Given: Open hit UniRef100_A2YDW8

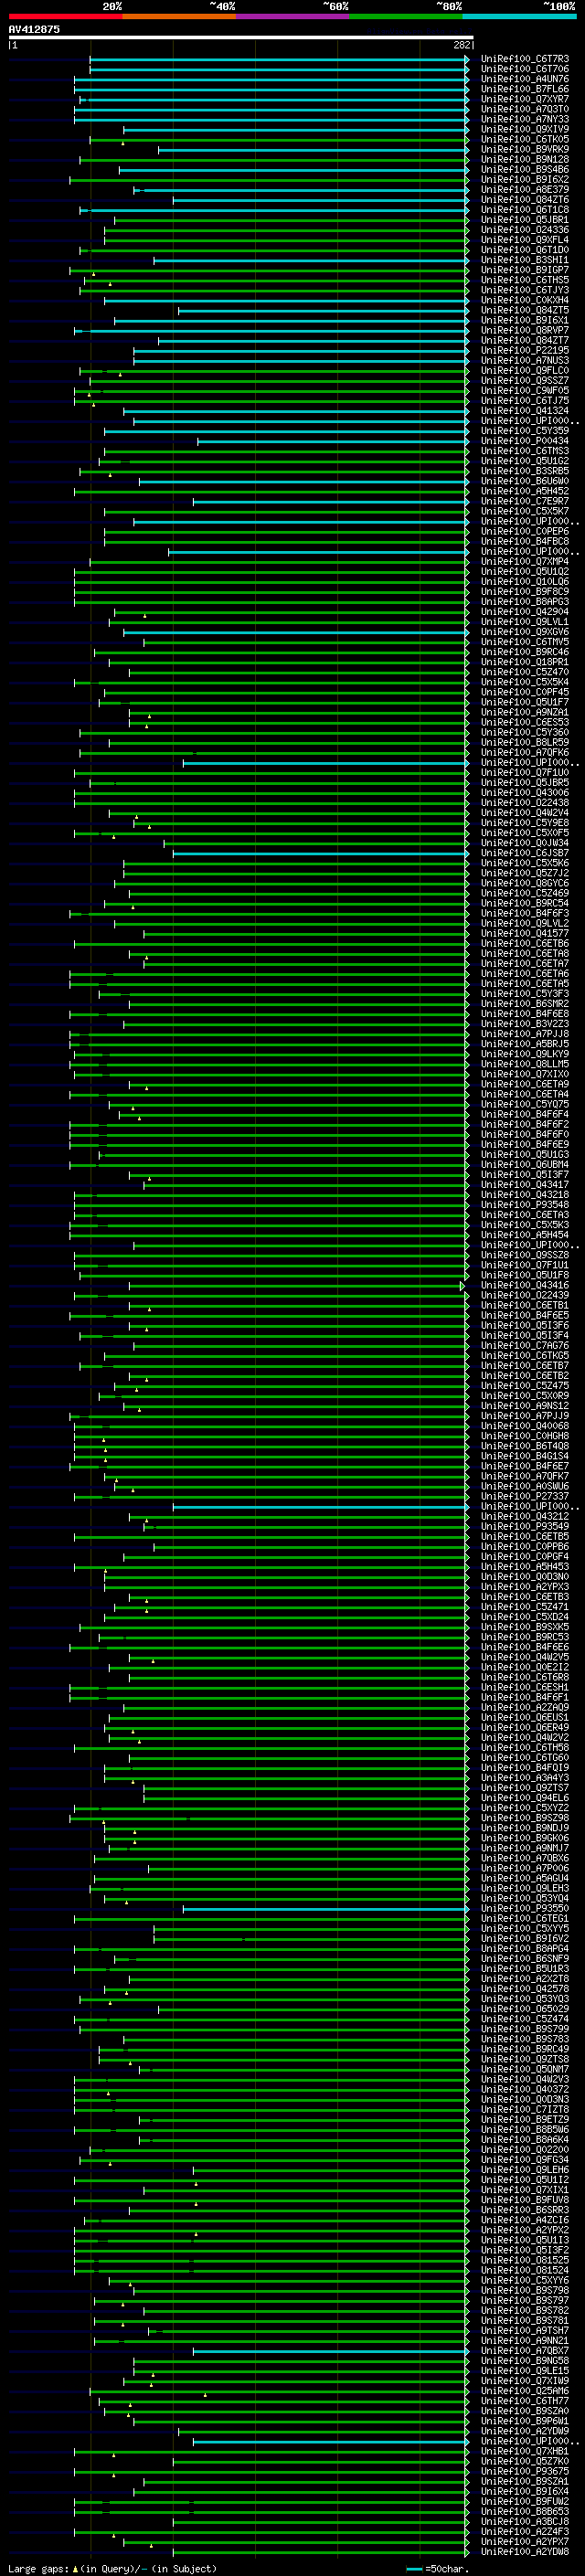Looking at the screenshot, I should tap(525, 2551).
